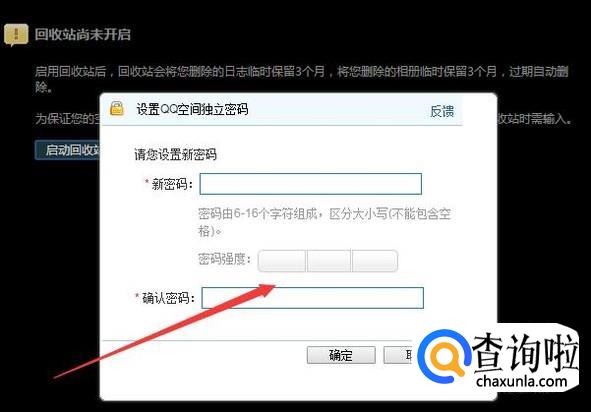Viewport: 591px width, 412px height.
Task: Open the 反馈 feedback link
Action: [442, 111]
